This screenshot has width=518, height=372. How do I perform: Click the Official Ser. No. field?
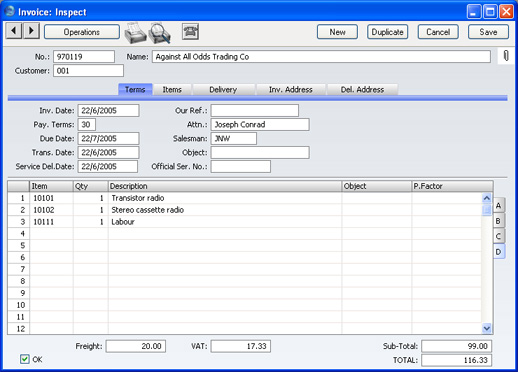[241, 167]
